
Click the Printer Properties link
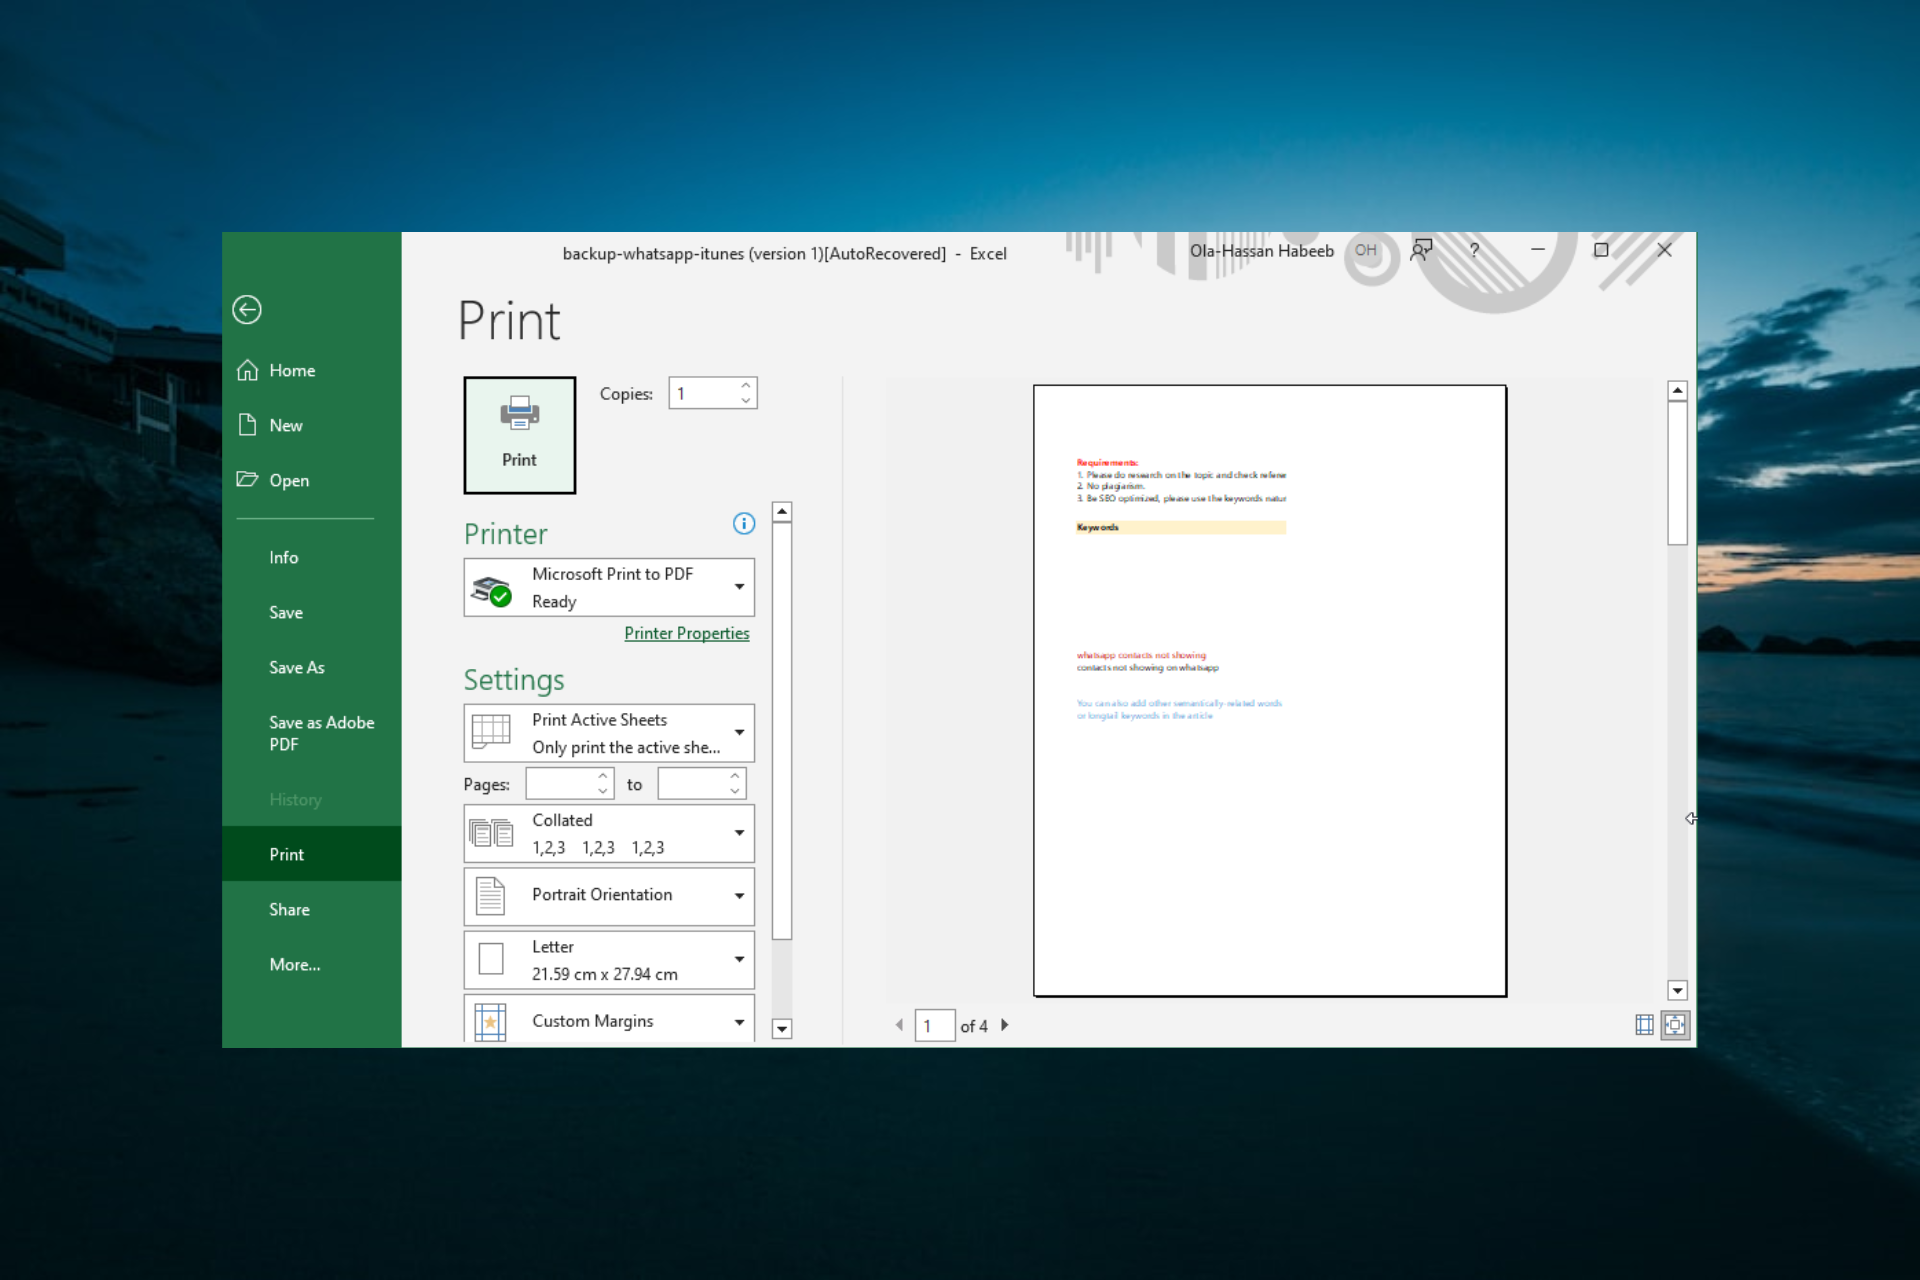[689, 631]
